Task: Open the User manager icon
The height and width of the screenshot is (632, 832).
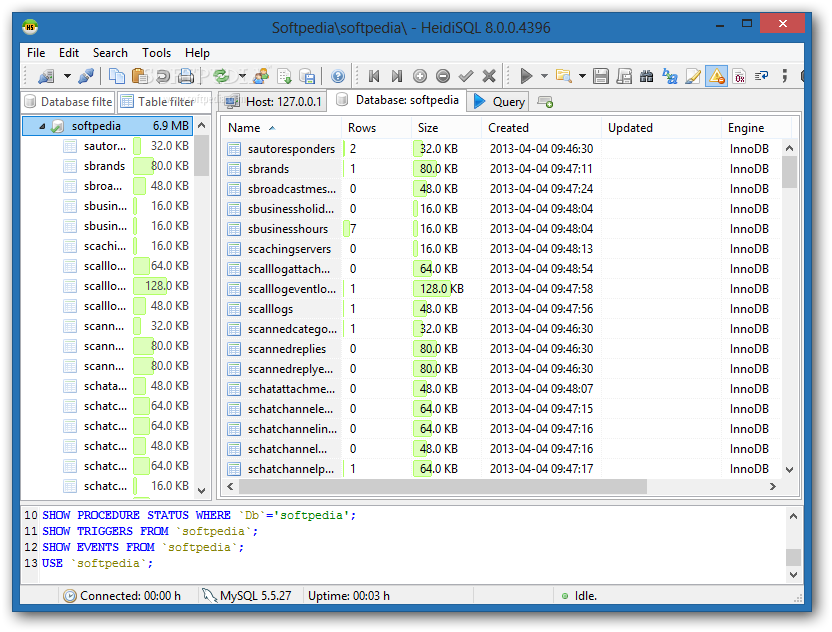Action: click(261, 76)
